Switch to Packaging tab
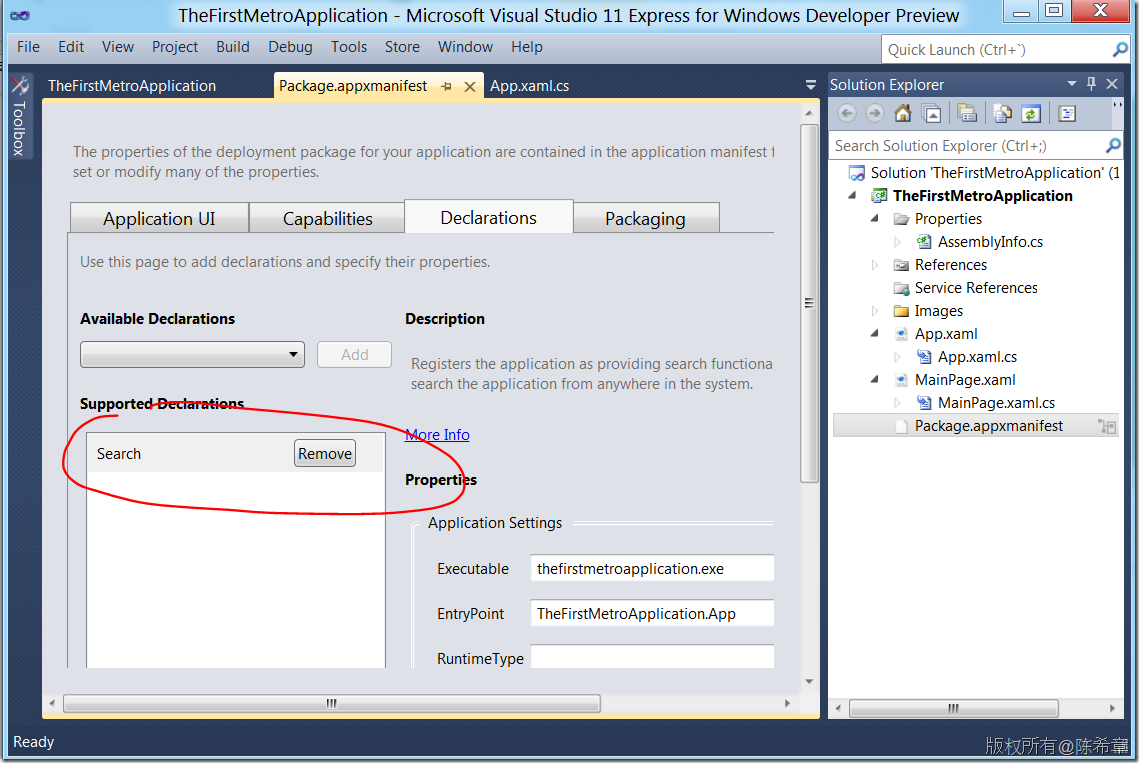The width and height of the screenshot is (1139, 763). click(646, 218)
